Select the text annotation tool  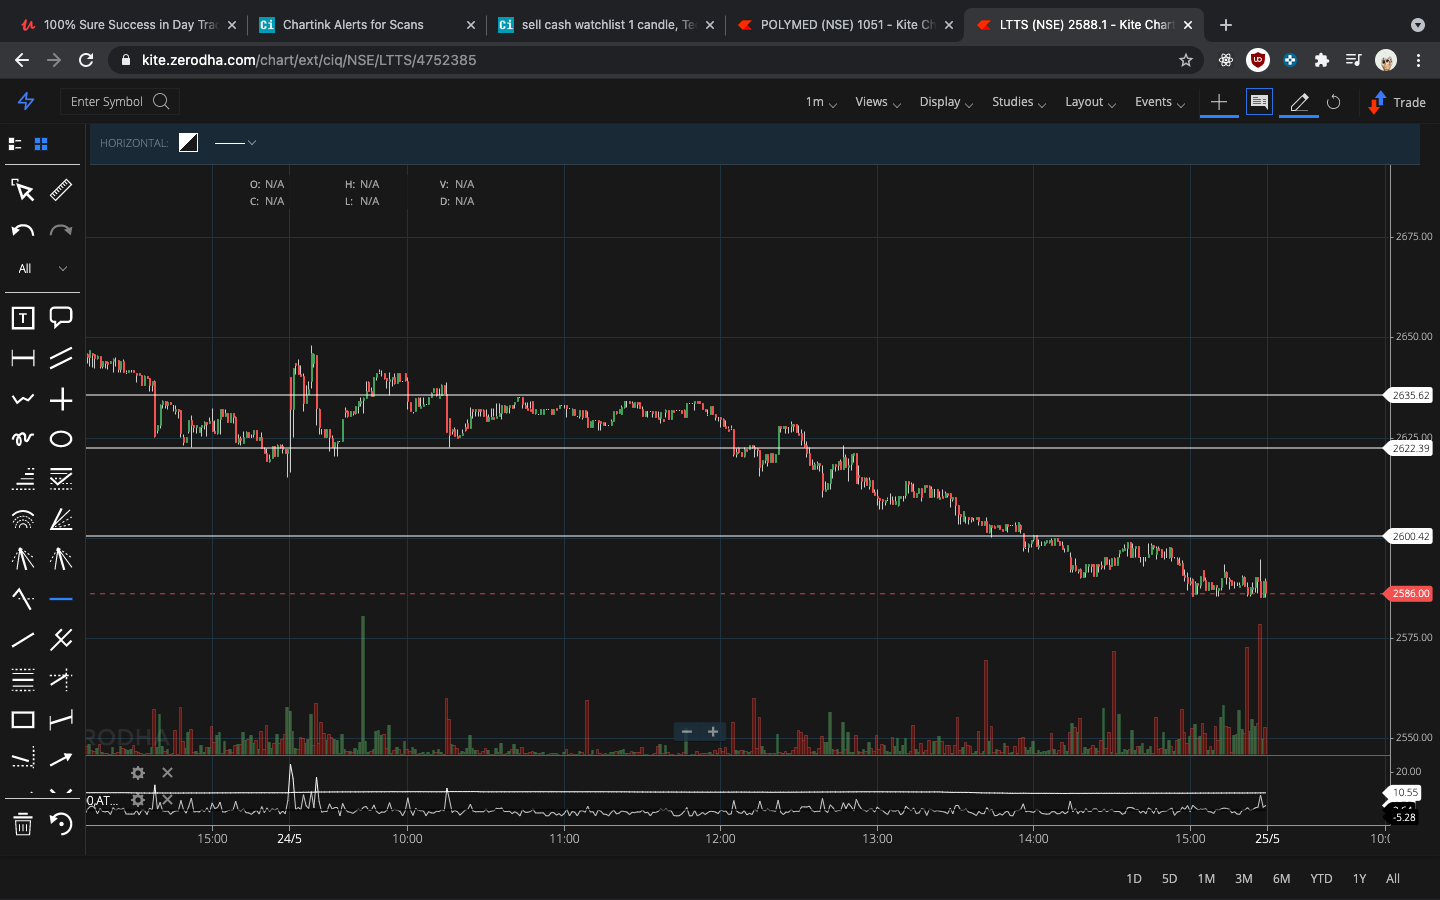pyautogui.click(x=21, y=317)
